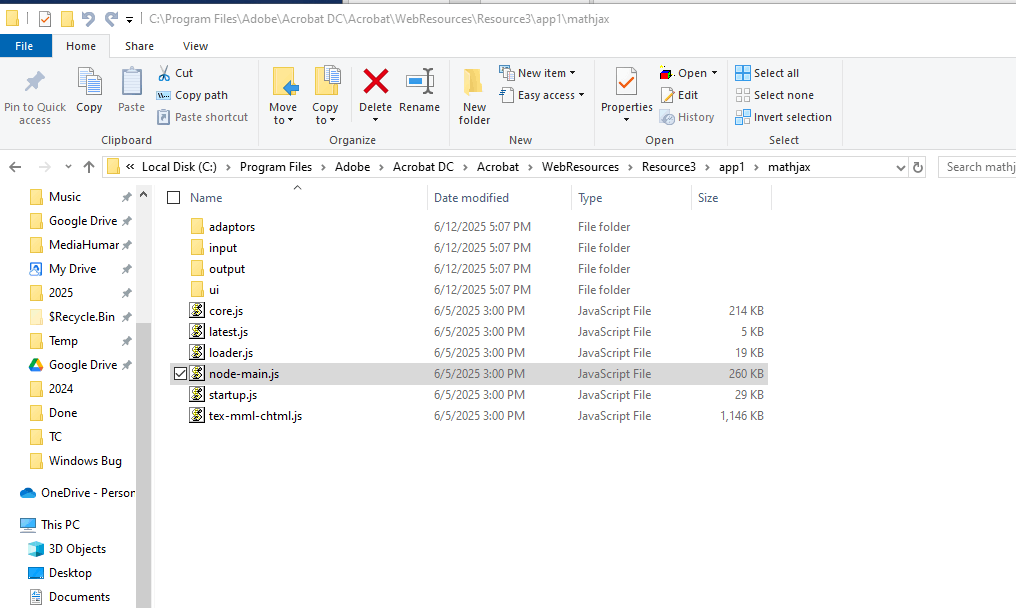Click the History icon
The width and height of the screenshot is (1016, 608).
tap(667, 117)
